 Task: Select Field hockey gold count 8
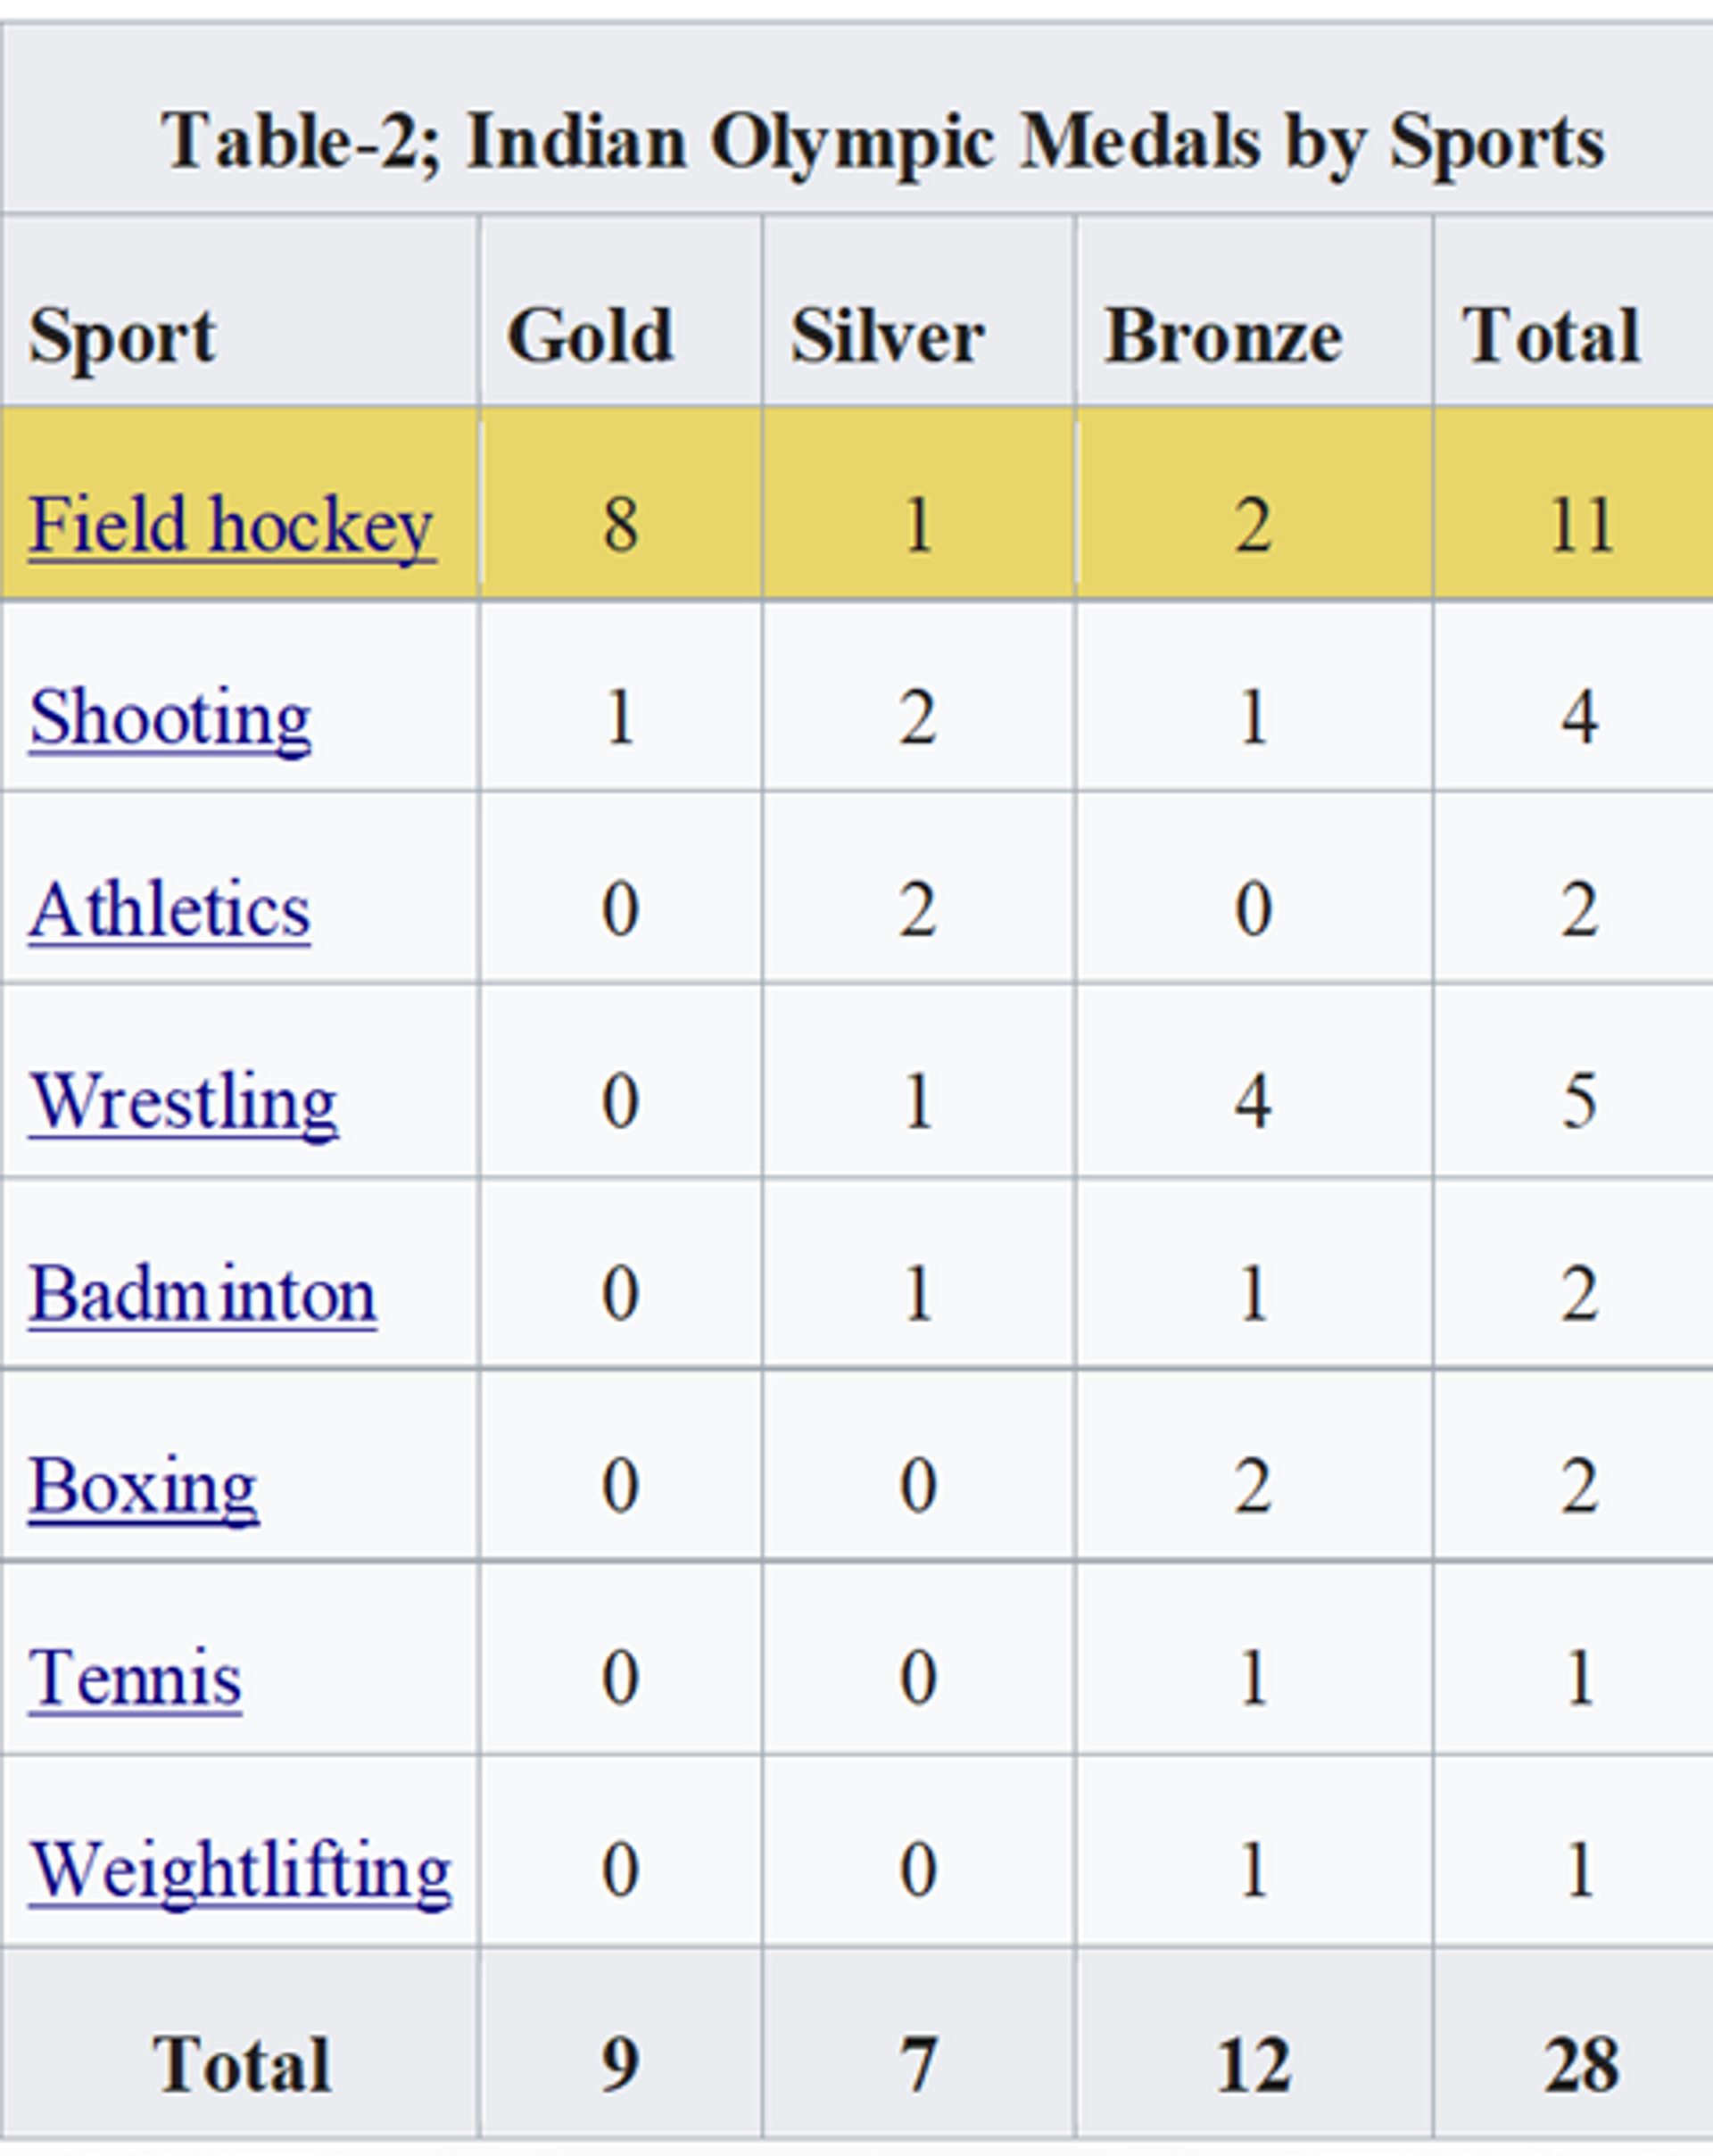pyautogui.click(x=620, y=524)
